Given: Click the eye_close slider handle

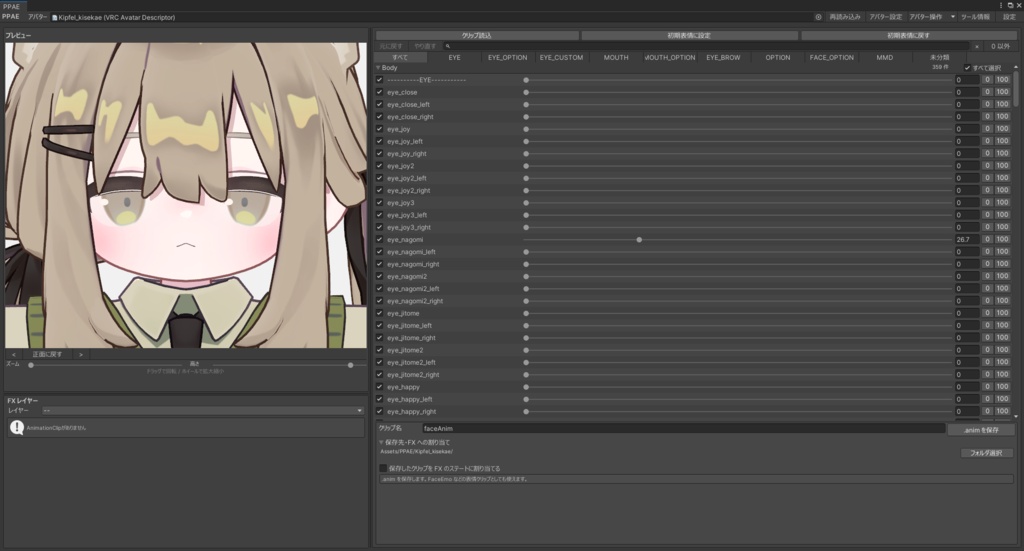Looking at the screenshot, I should click(526, 92).
